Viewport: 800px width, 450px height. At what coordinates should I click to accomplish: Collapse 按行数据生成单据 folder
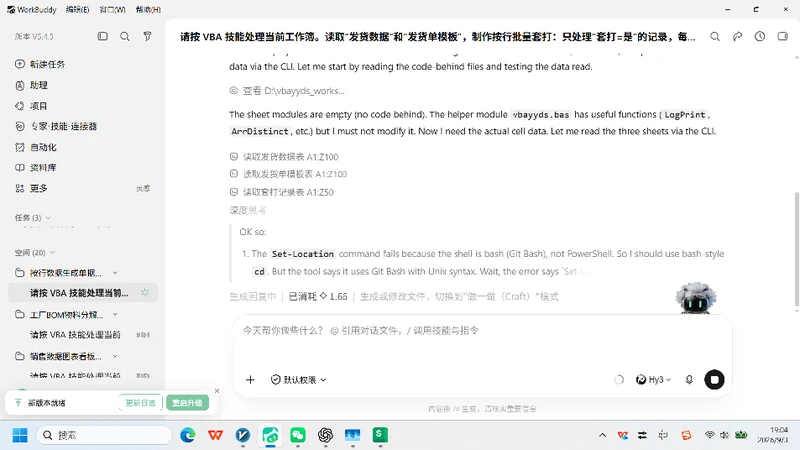[115, 273]
